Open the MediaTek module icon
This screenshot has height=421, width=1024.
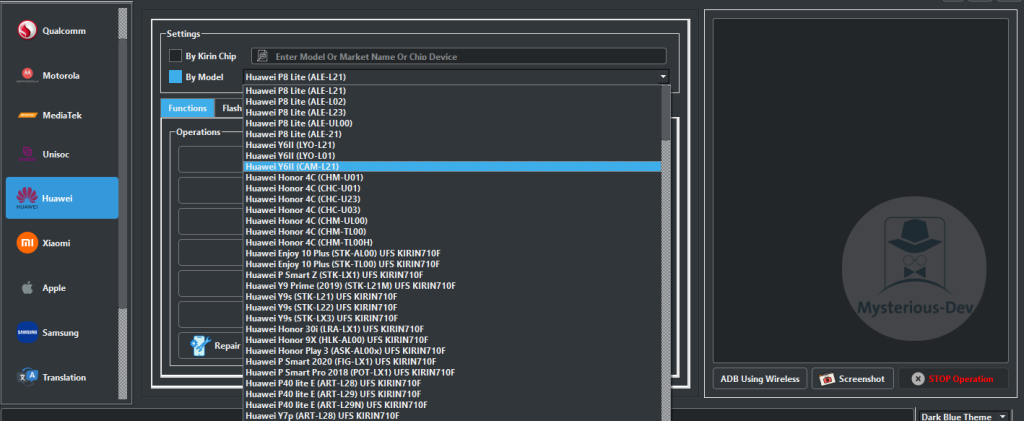[x=27, y=116]
